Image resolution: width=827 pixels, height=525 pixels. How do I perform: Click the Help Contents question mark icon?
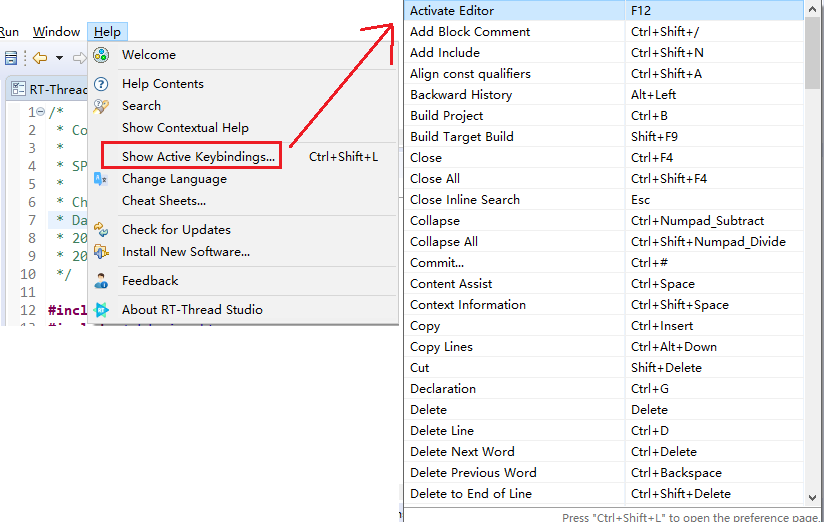(x=101, y=84)
